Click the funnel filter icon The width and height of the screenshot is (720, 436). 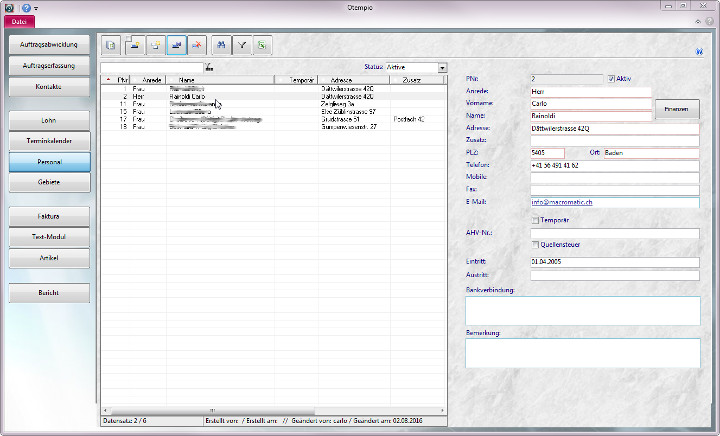(x=243, y=45)
